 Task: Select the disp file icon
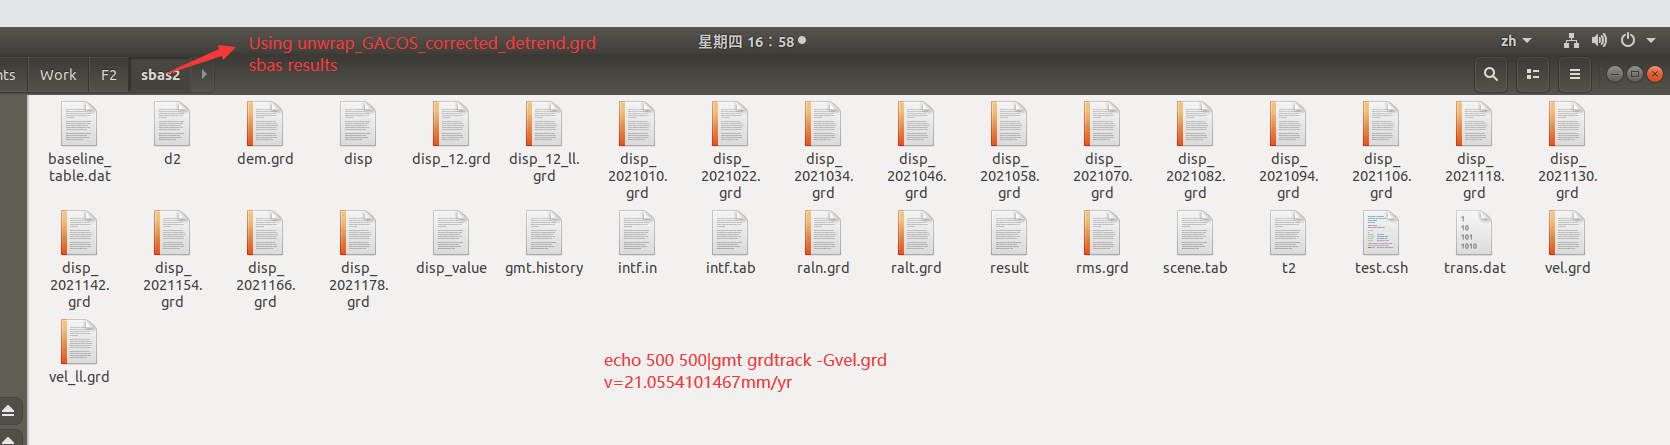(x=358, y=124)
